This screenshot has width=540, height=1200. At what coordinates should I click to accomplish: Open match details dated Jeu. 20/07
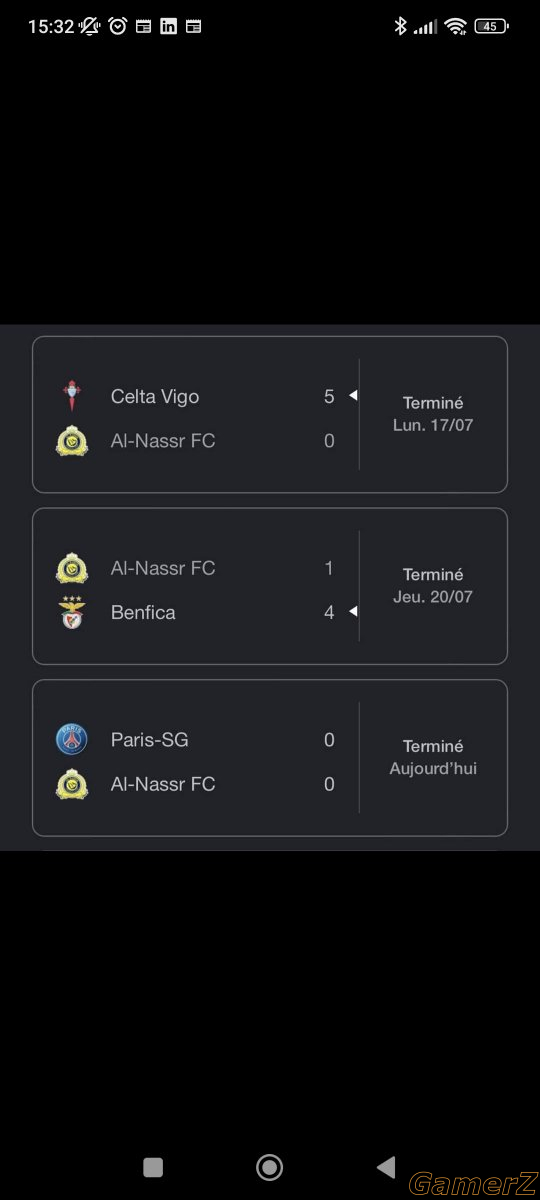(x=270, y=586)
